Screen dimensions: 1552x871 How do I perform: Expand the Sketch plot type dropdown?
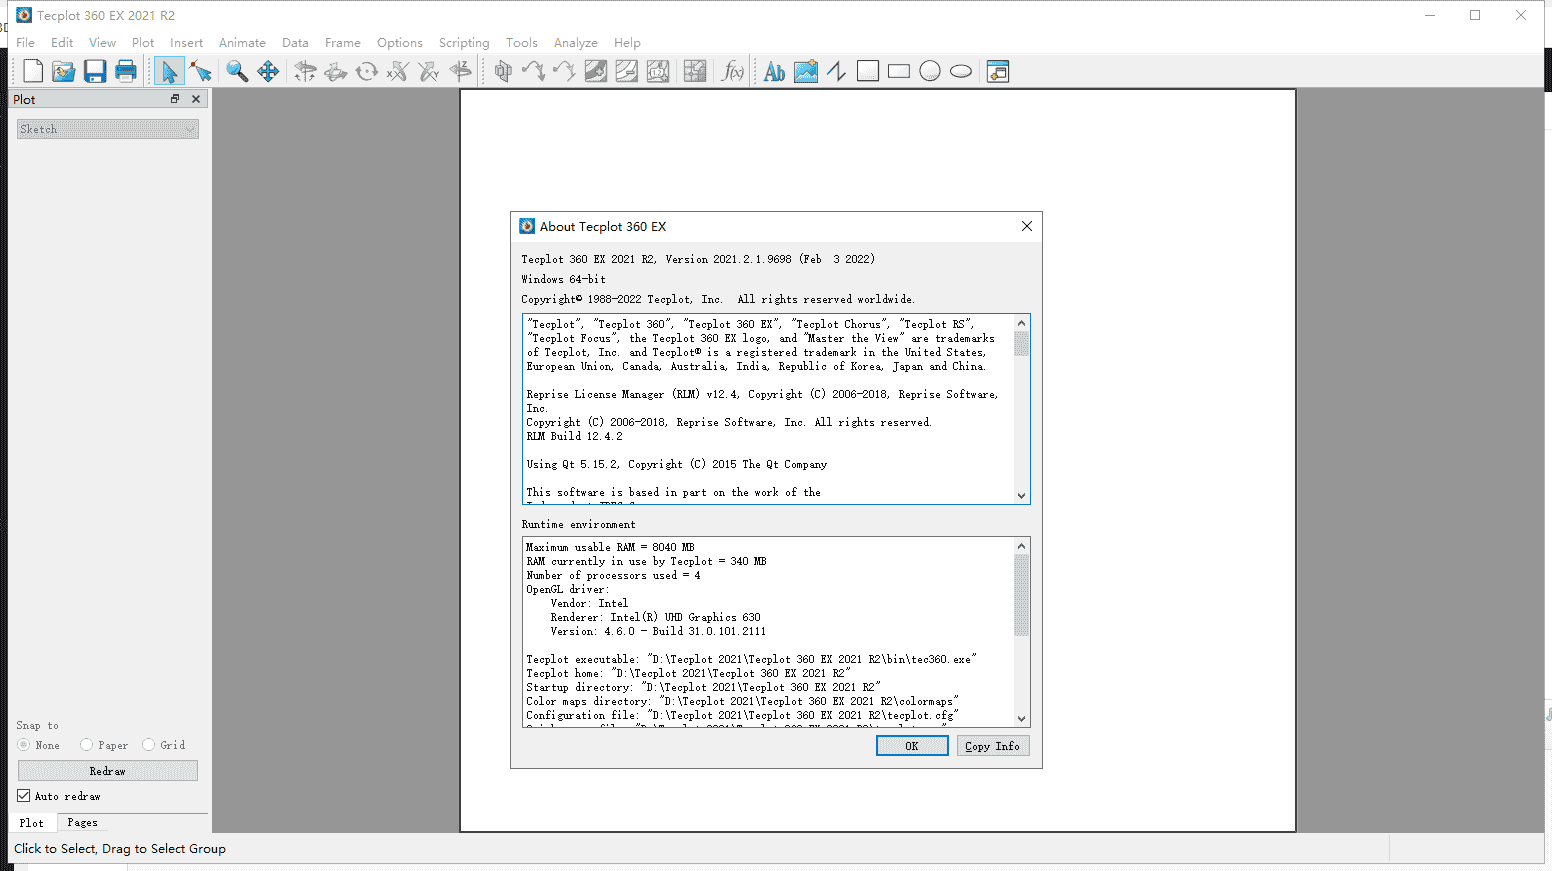tap(108, 129)
